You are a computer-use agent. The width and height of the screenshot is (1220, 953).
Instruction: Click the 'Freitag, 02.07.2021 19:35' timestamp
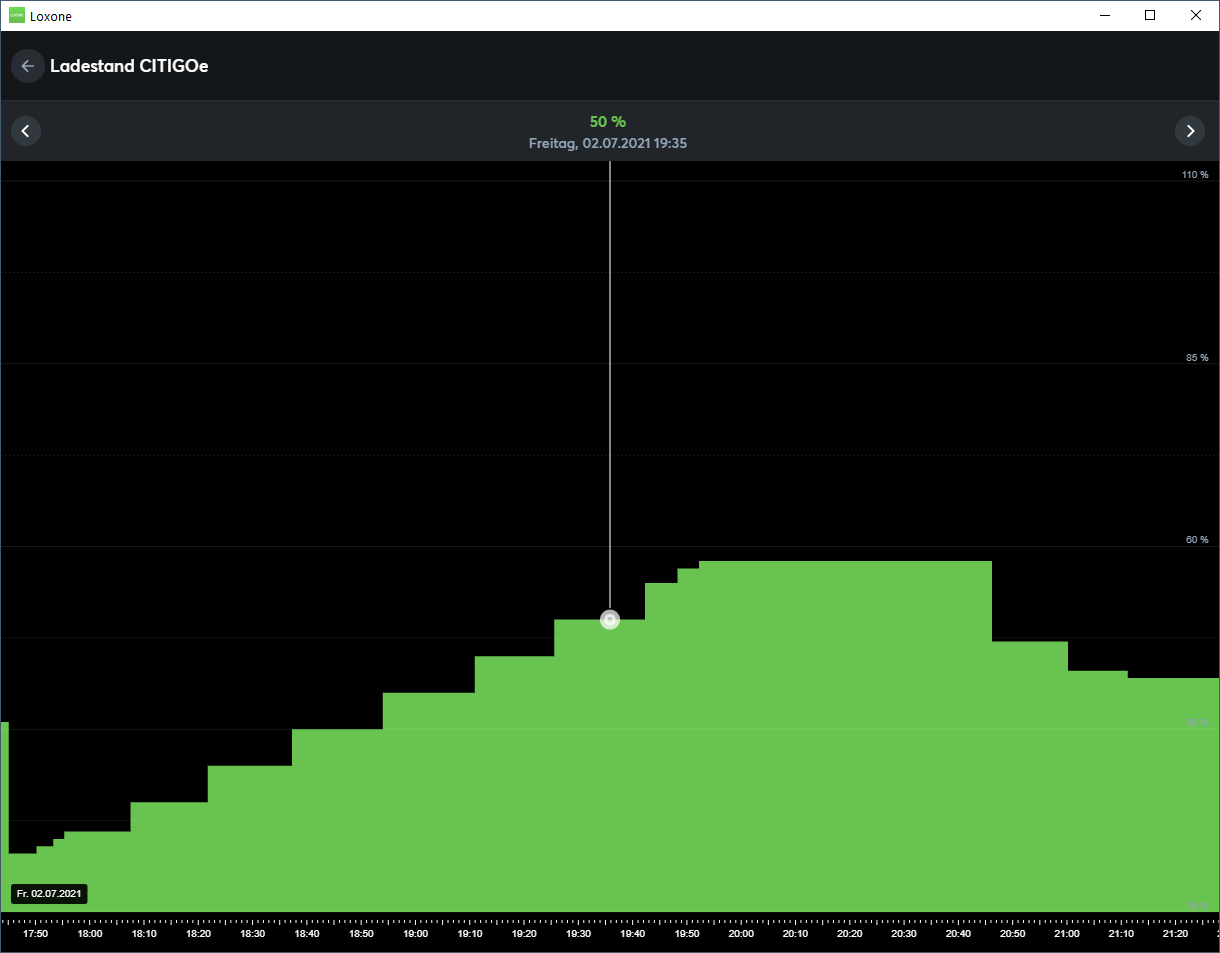[x=608, y=144]
